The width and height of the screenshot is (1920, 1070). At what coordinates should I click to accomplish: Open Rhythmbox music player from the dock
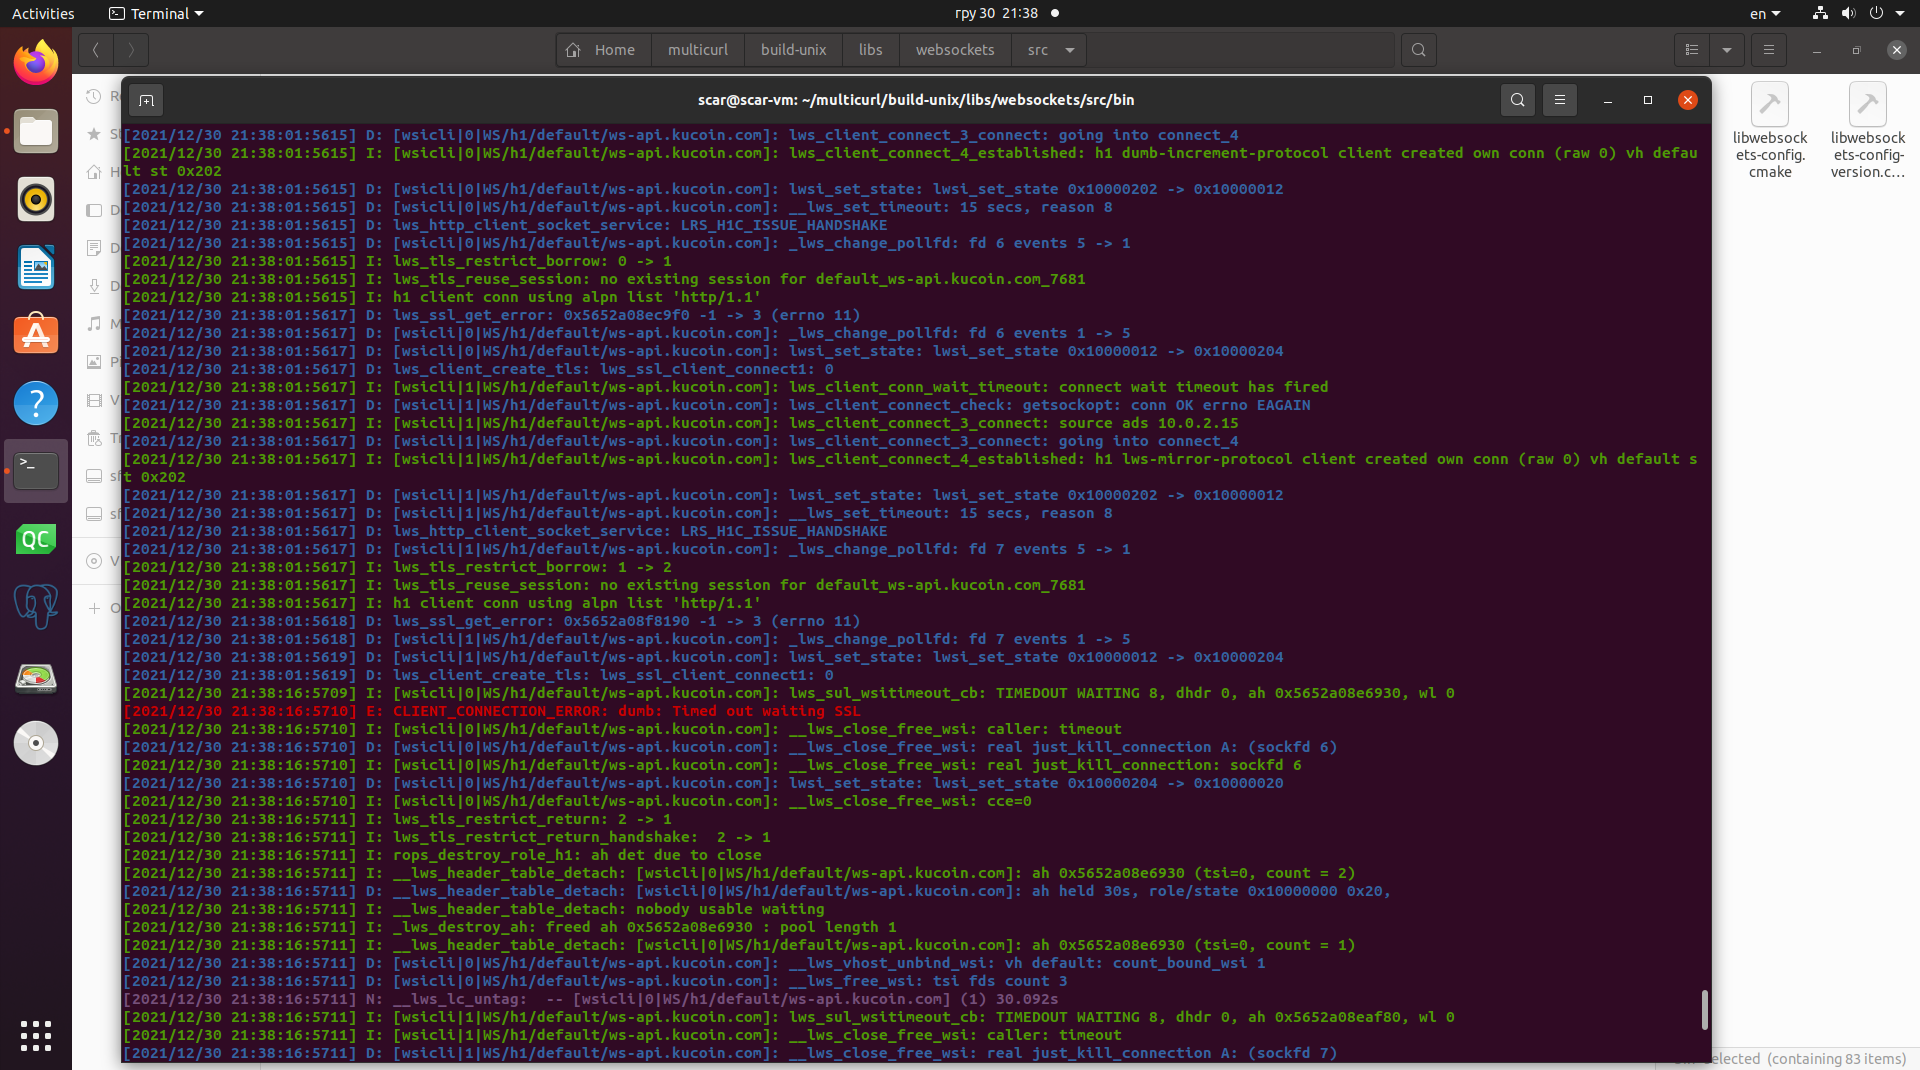[x=35, y=199]
